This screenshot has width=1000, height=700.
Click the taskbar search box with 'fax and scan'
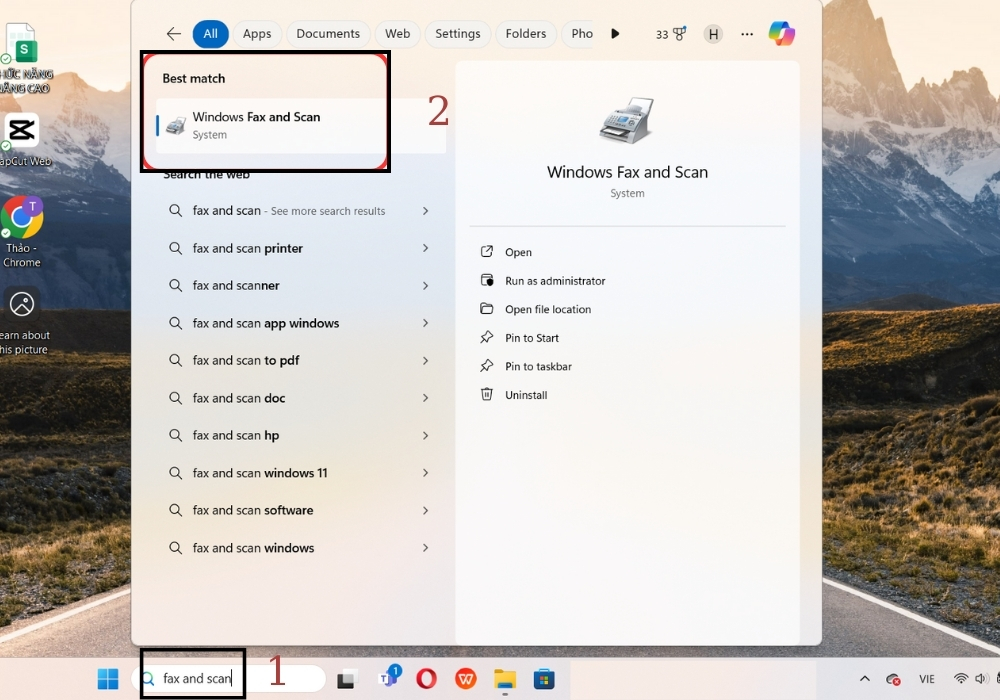click(230, 679)
